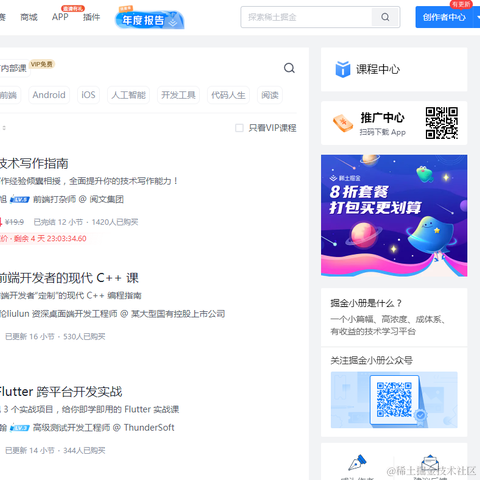This screenshot has height=480, width=480.
Task: Open Flutter 跨平台开发实战 course
Action: pyautogui.click(x=61, y=392)
